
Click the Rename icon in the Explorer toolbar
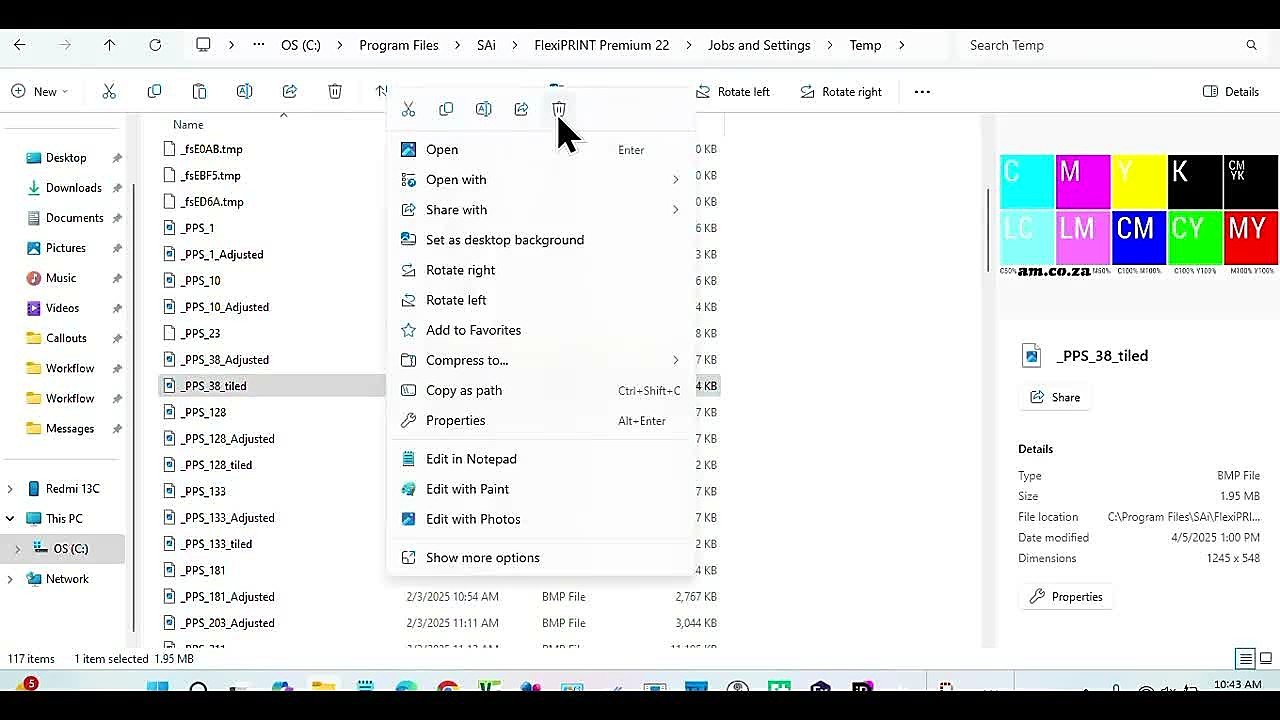pyautogui.click(x=244, y=91)
